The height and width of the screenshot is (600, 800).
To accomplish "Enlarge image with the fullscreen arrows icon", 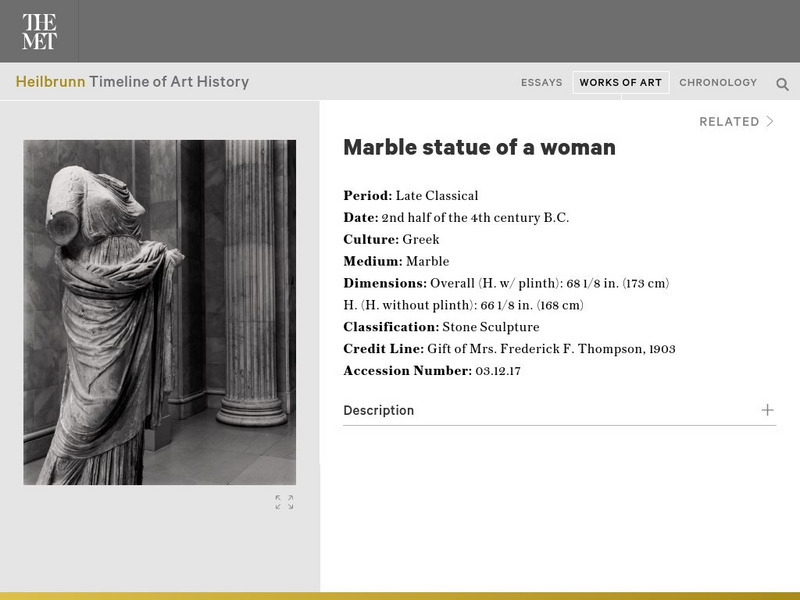I will (284, 502).
